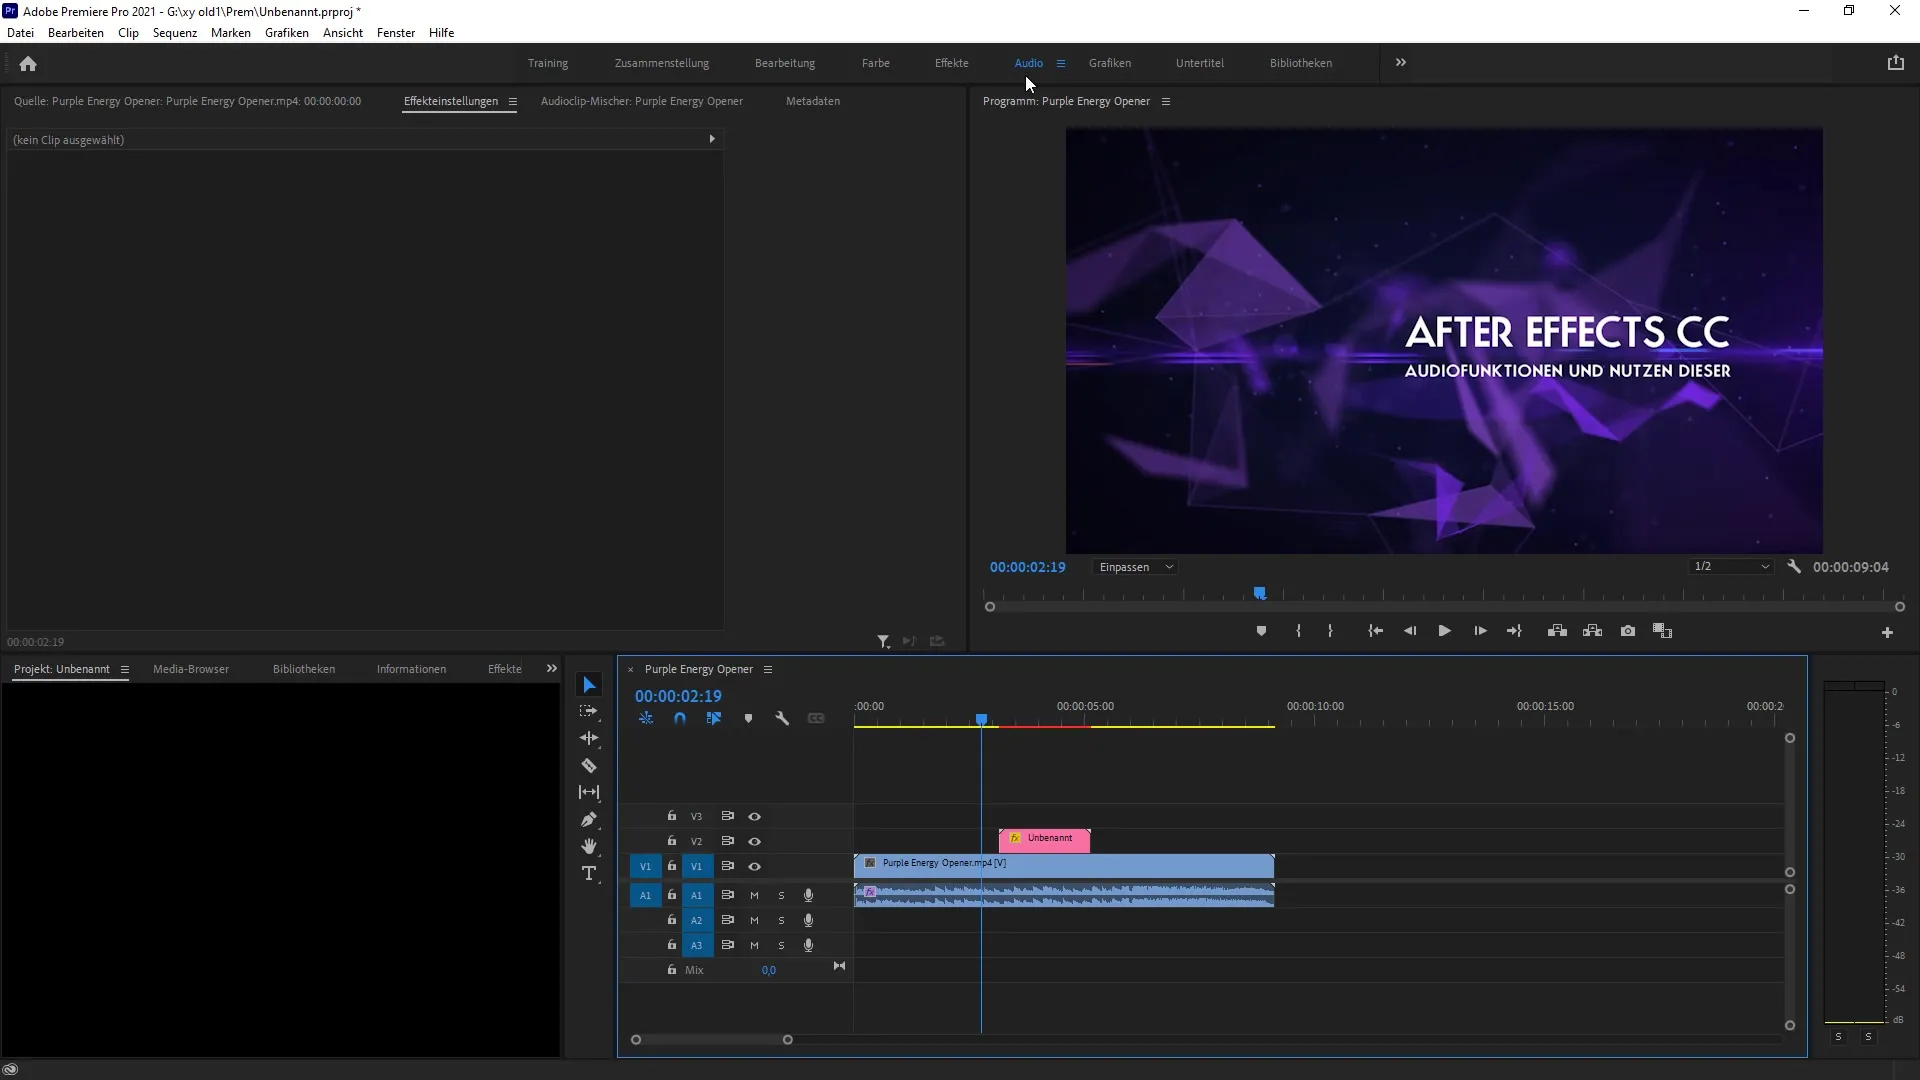Click program monitor playhead scrubber
The image size is (1920, 1080).
[x=1260, y=594]
